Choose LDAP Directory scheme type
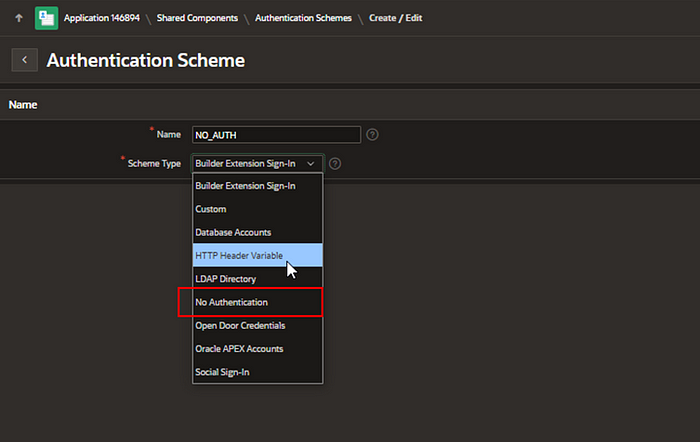This screenshot has width=700, height=442. (258, 279)
